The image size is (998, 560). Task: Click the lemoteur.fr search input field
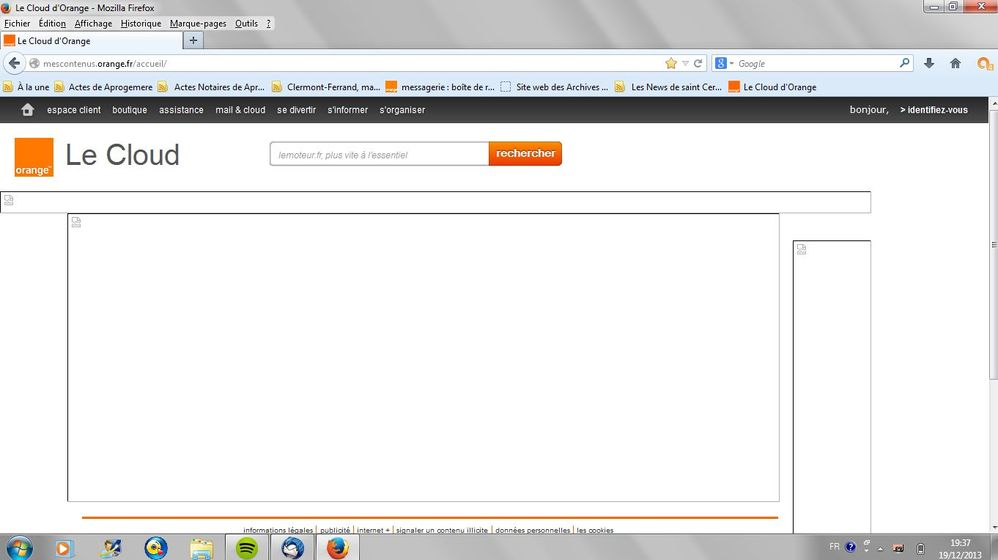point(379,154)
